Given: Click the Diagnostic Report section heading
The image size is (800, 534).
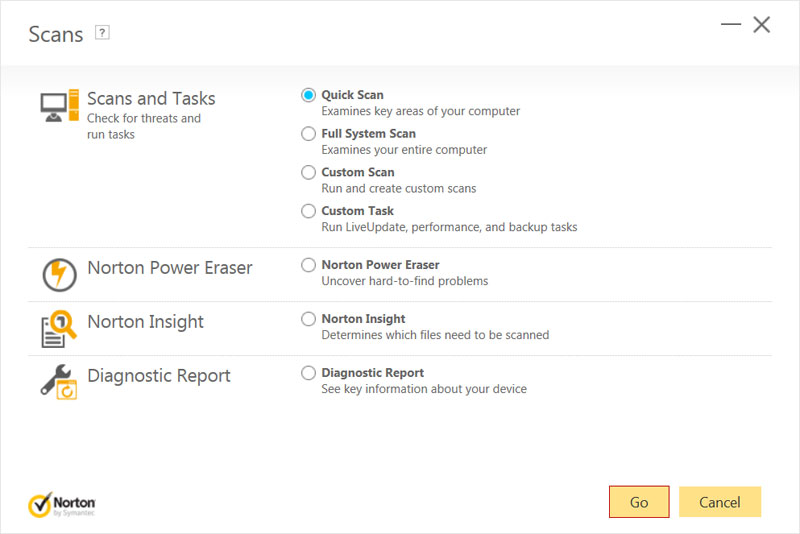Looking at the screenshot, I should coord(159,376).
